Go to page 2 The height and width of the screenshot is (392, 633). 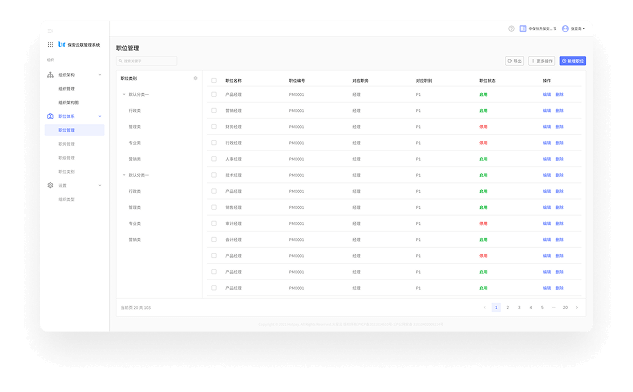pos(508,308)
